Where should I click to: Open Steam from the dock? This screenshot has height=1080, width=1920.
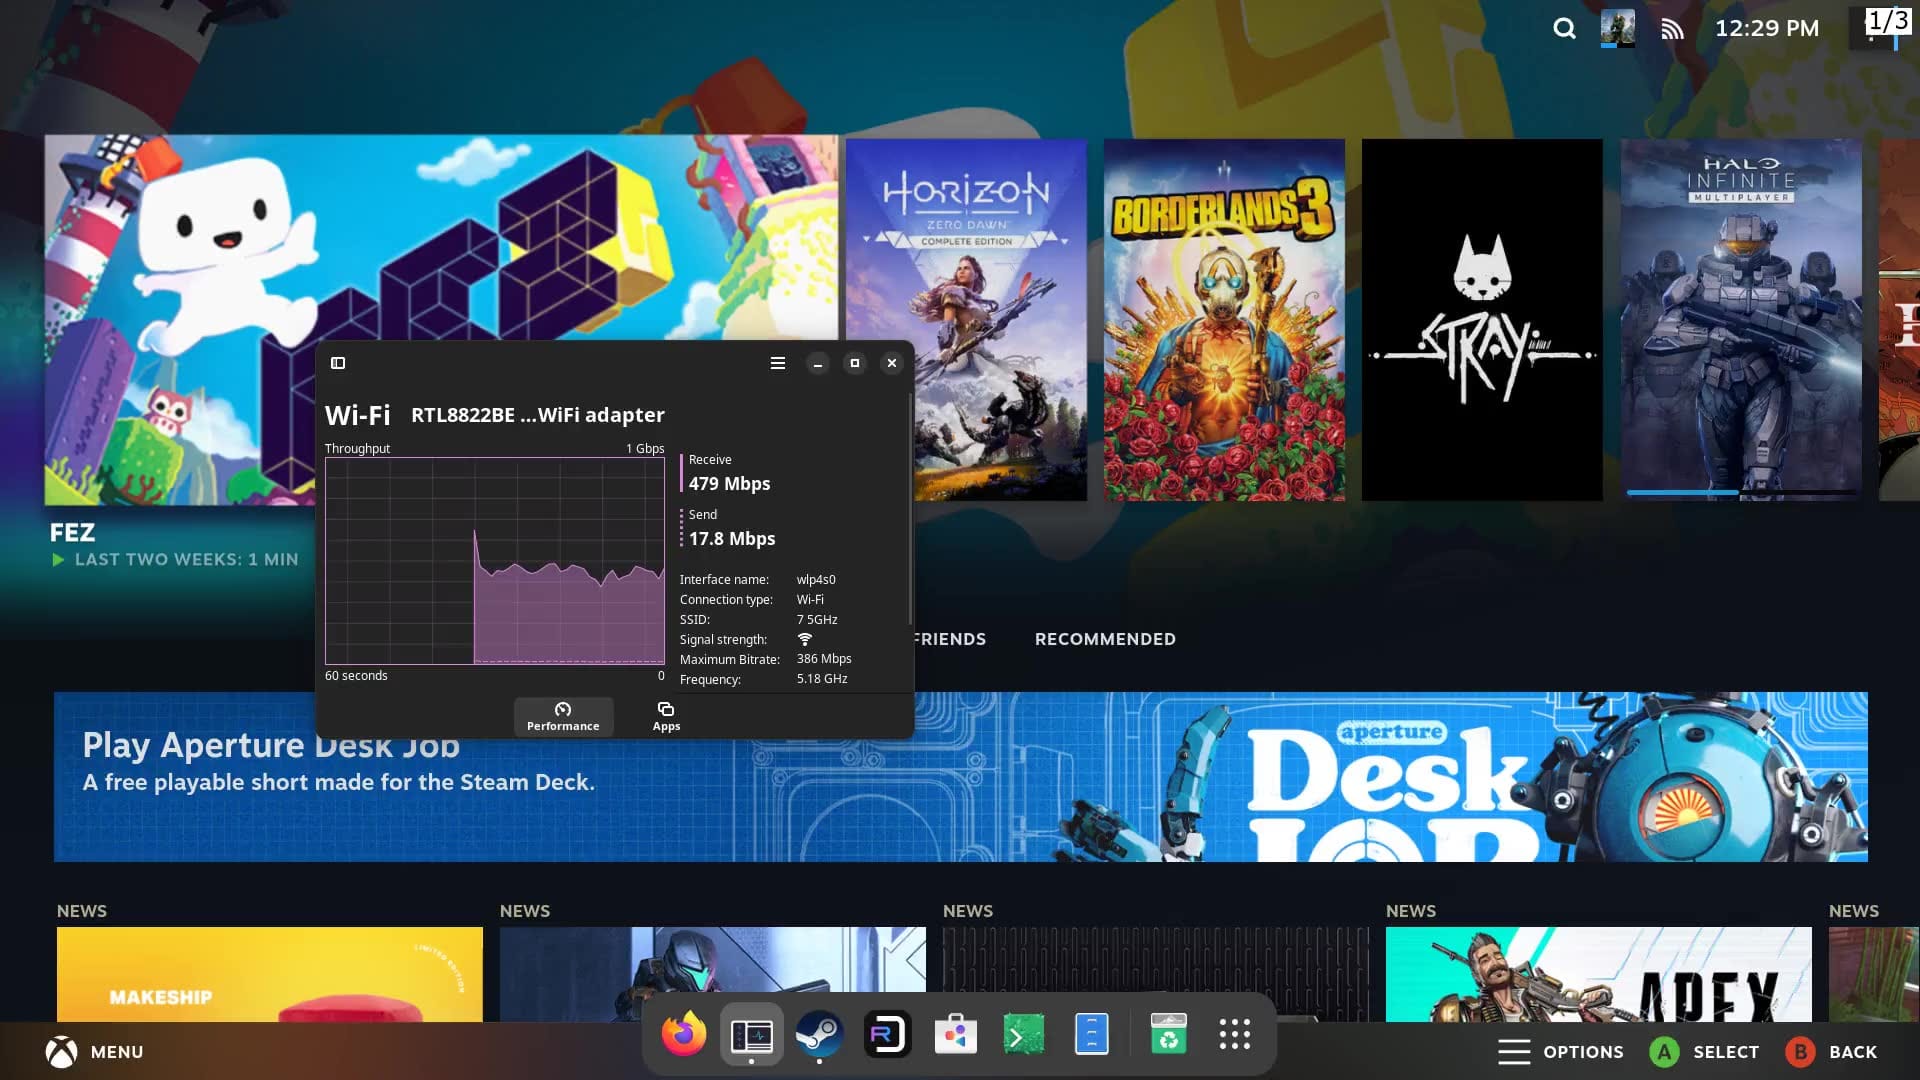click(x=819, y=1034)
